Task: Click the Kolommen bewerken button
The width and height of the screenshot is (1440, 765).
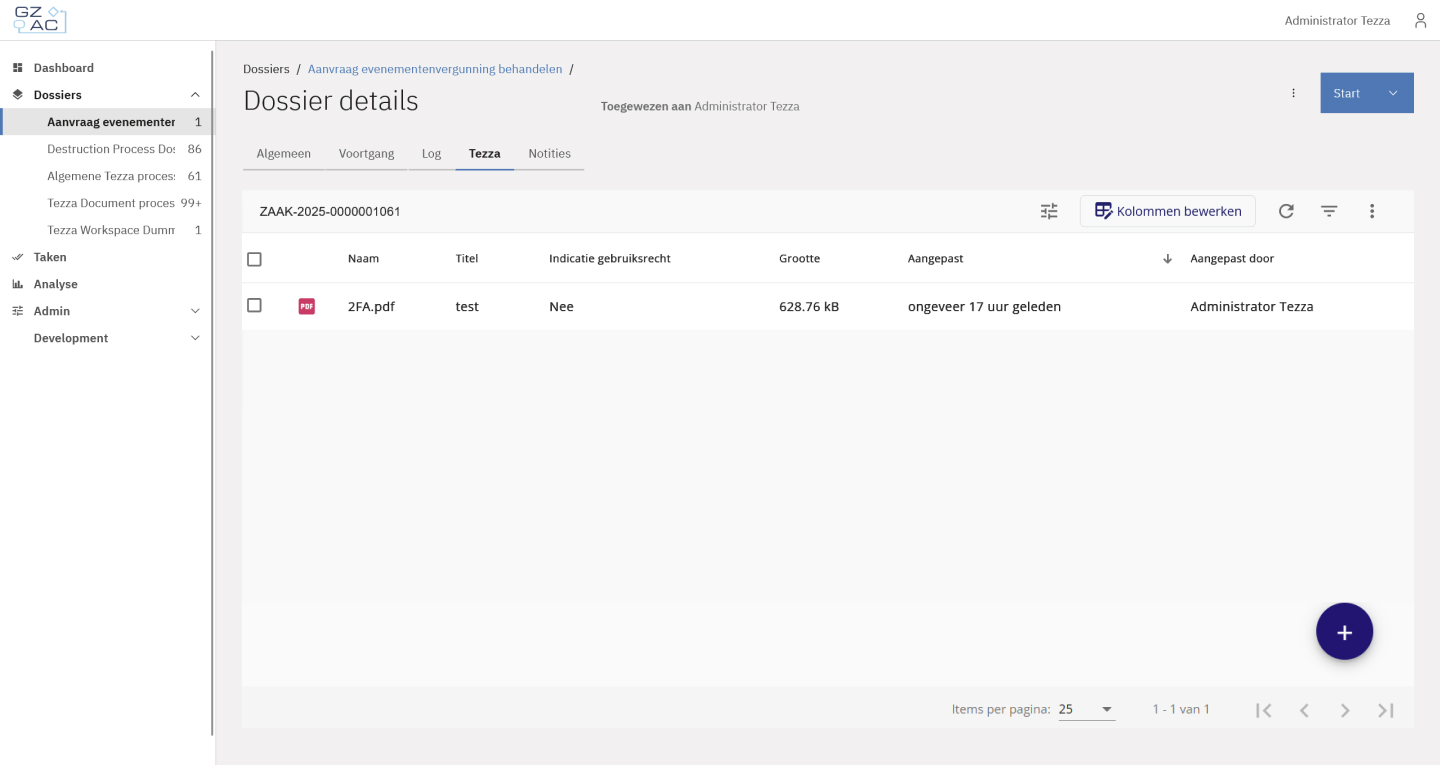Action: [x=1167, y=211]
